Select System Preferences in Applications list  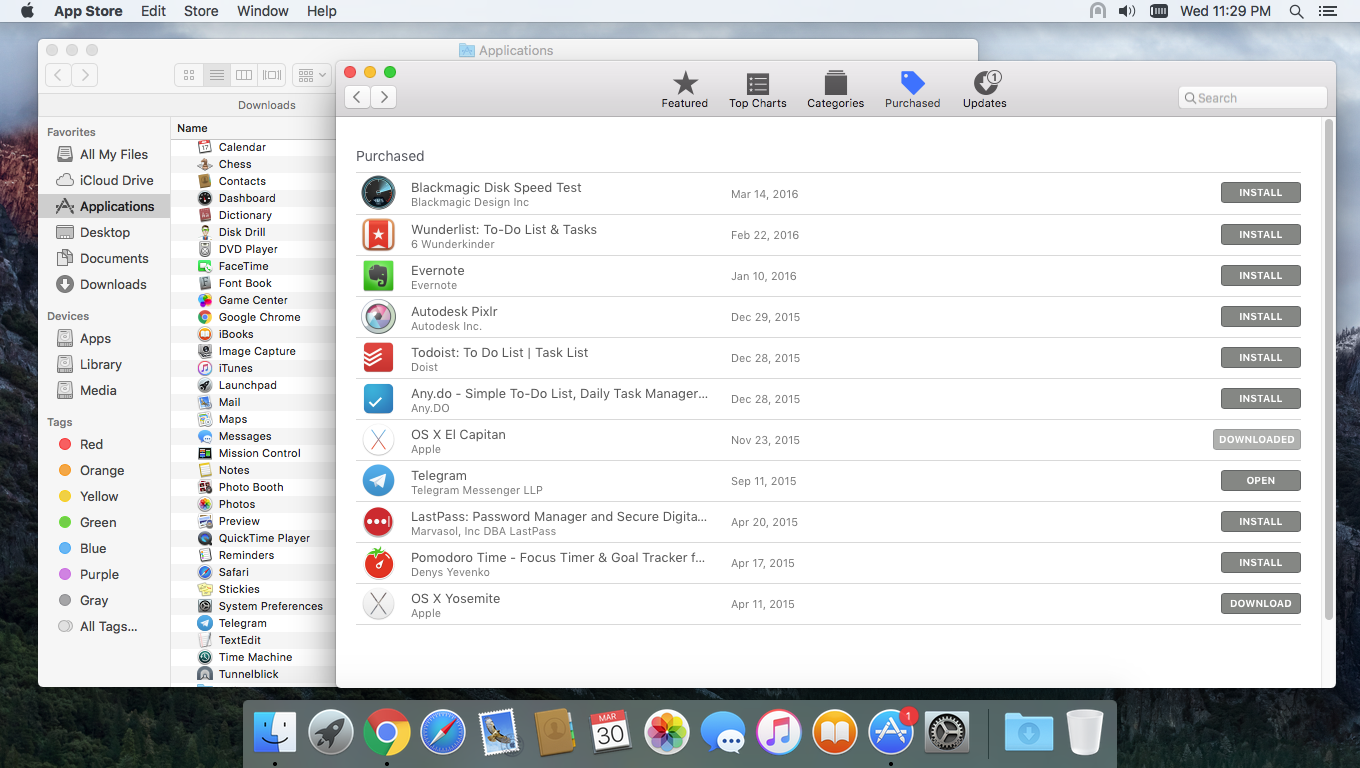tap(254, 606)
